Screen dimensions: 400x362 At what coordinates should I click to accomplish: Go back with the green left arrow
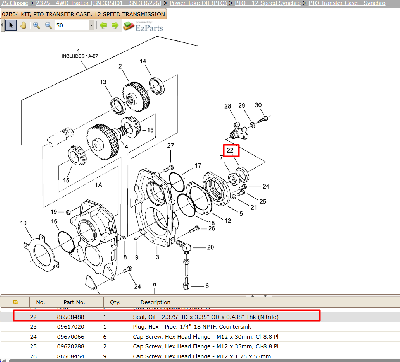(104, 25)
